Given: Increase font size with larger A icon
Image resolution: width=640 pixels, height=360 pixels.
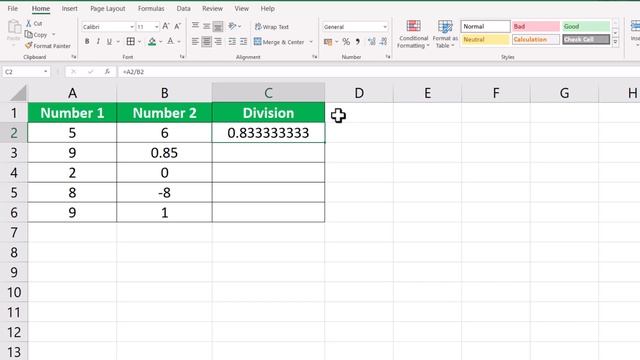Looking at the screenshot, I should click(166, 27).
